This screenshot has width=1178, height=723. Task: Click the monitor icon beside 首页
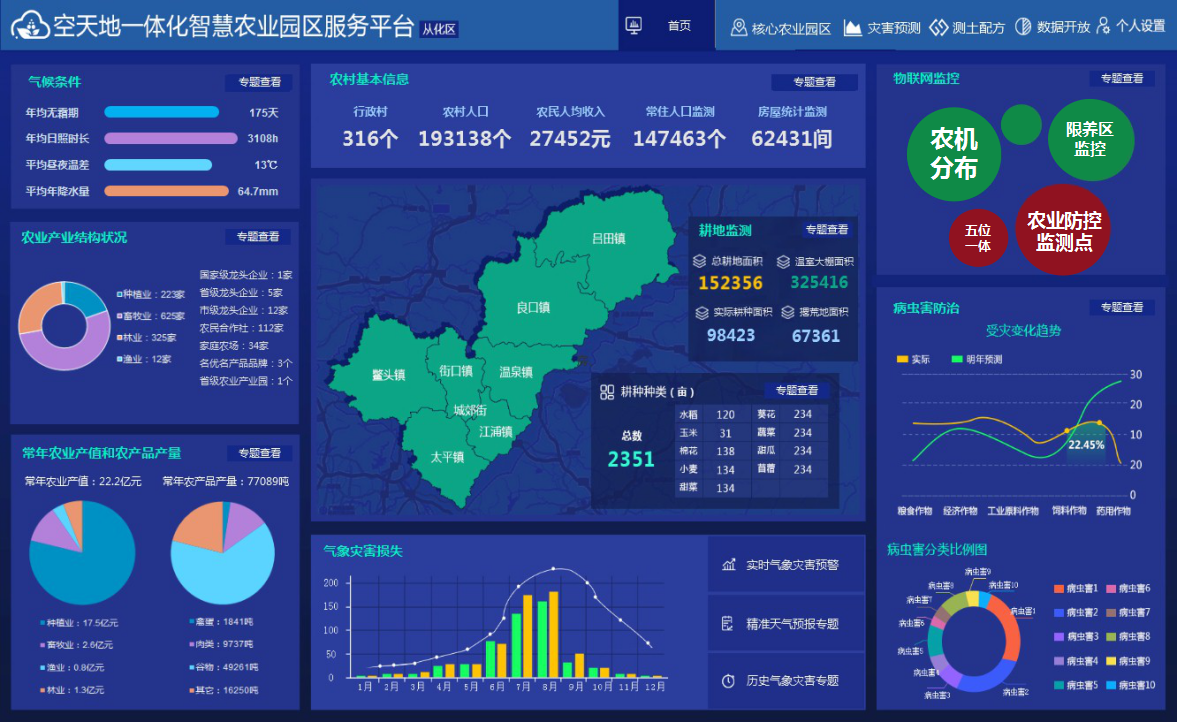pyautogui.click(x=633, y=26)
